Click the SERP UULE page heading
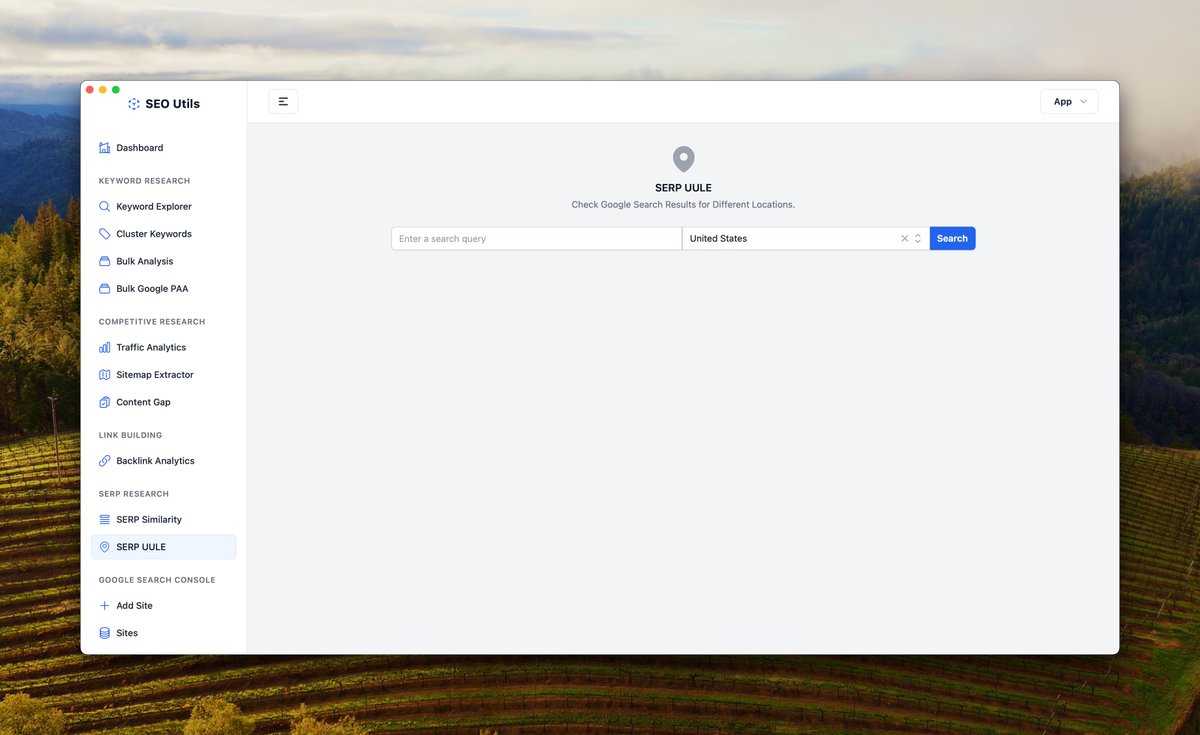The width and height of the screenshot is (1200, 735). [683, 188]
